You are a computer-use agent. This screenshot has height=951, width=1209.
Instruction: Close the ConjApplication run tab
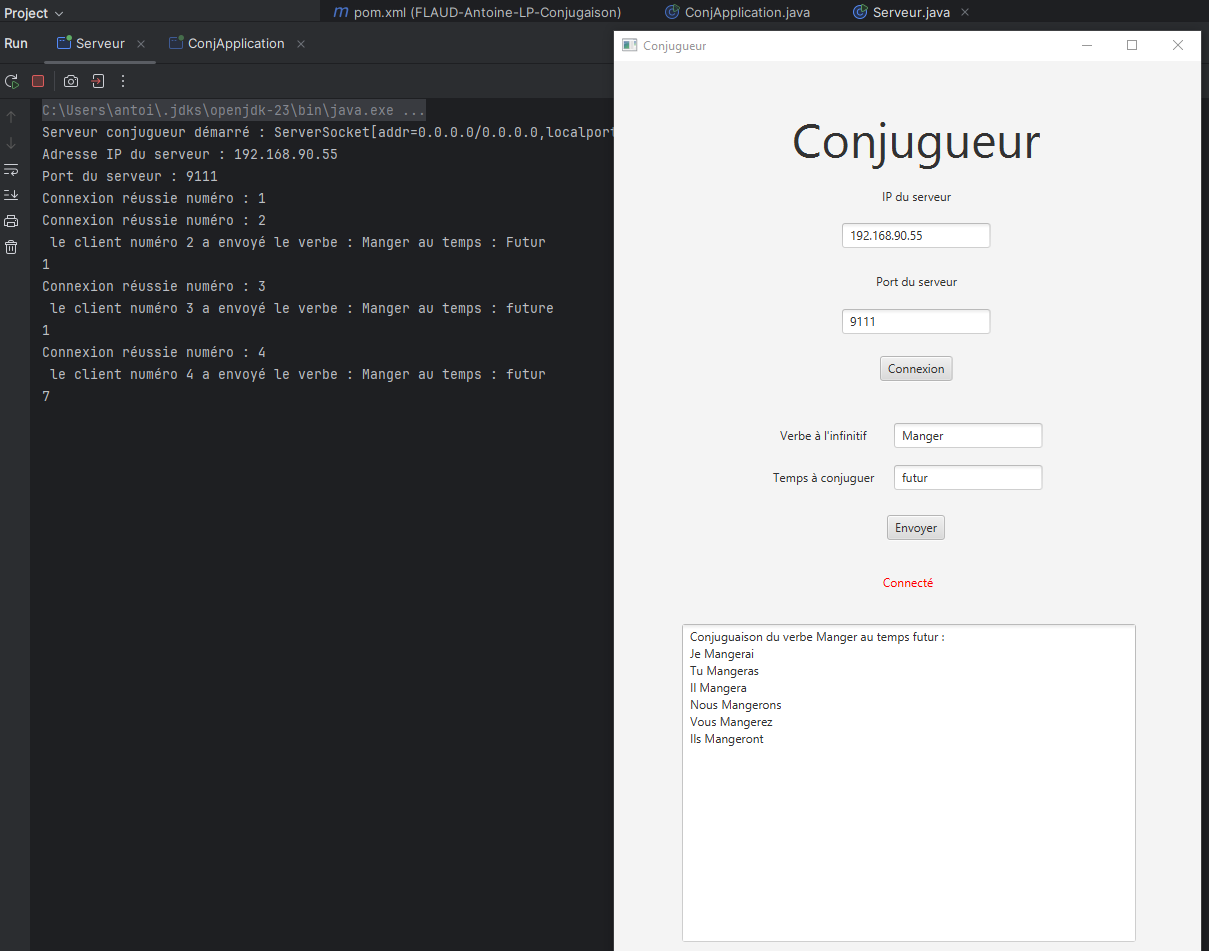[x=301, y=44]
